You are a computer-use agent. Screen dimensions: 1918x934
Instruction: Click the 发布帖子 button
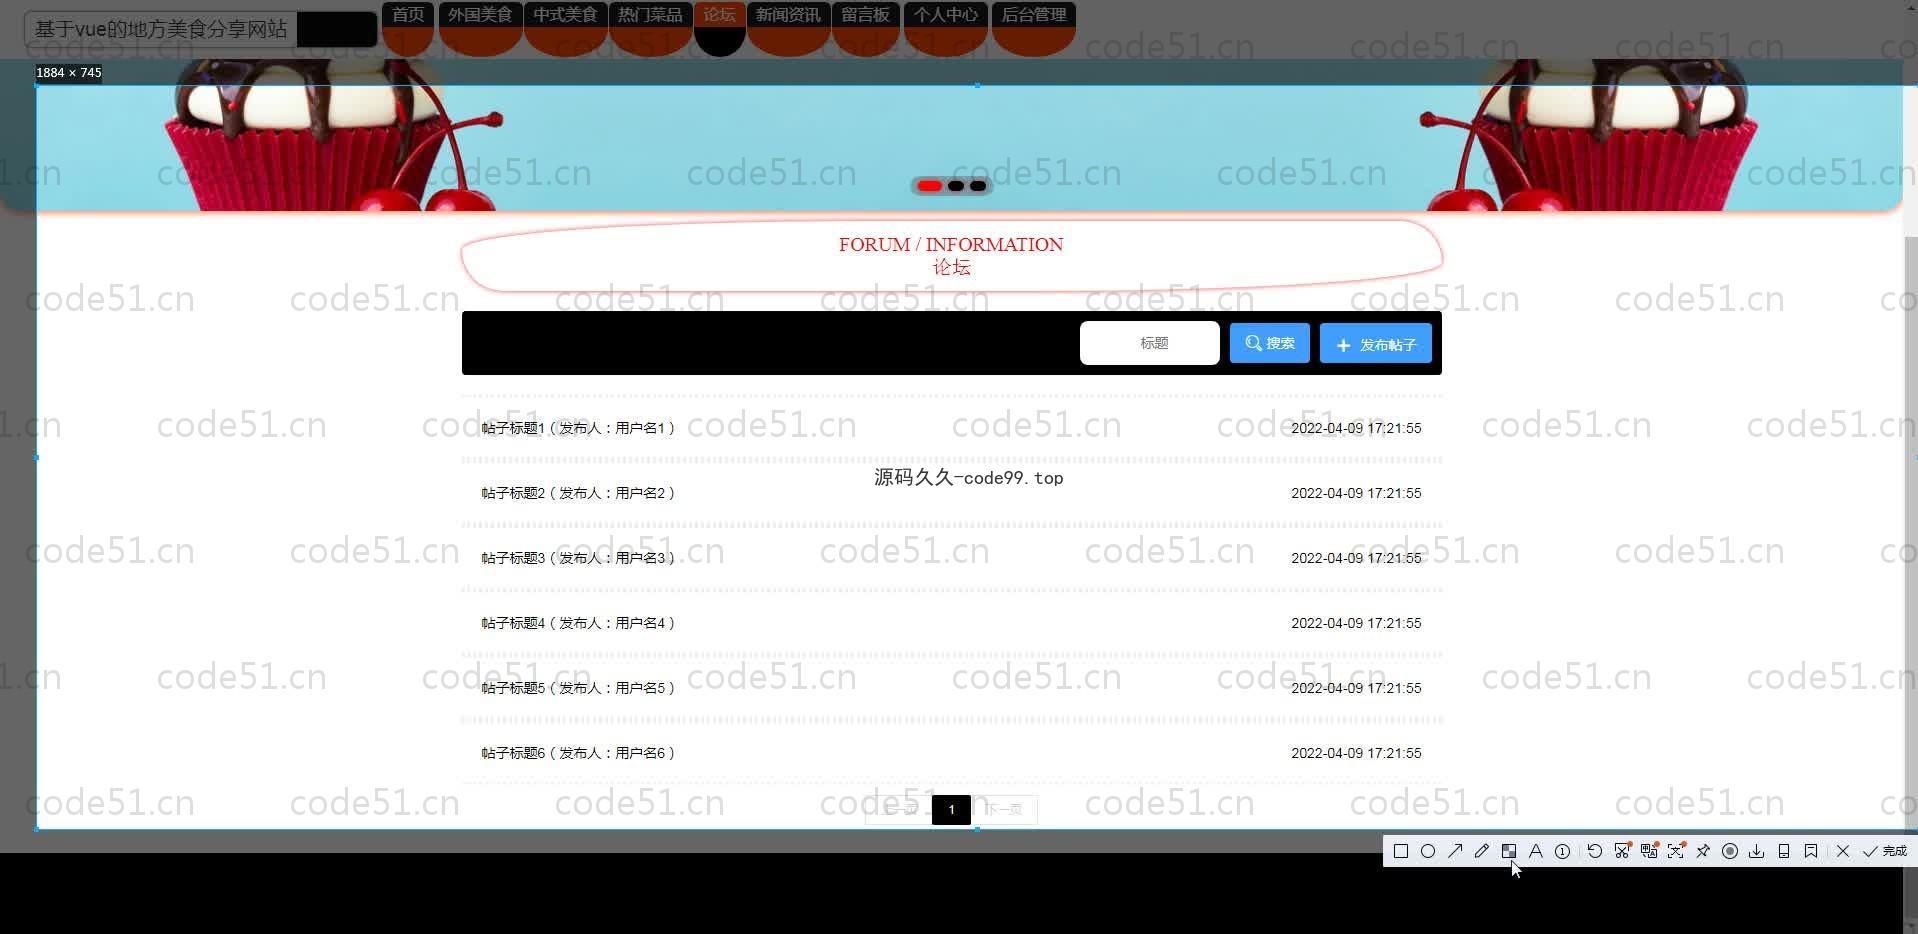1376,344
